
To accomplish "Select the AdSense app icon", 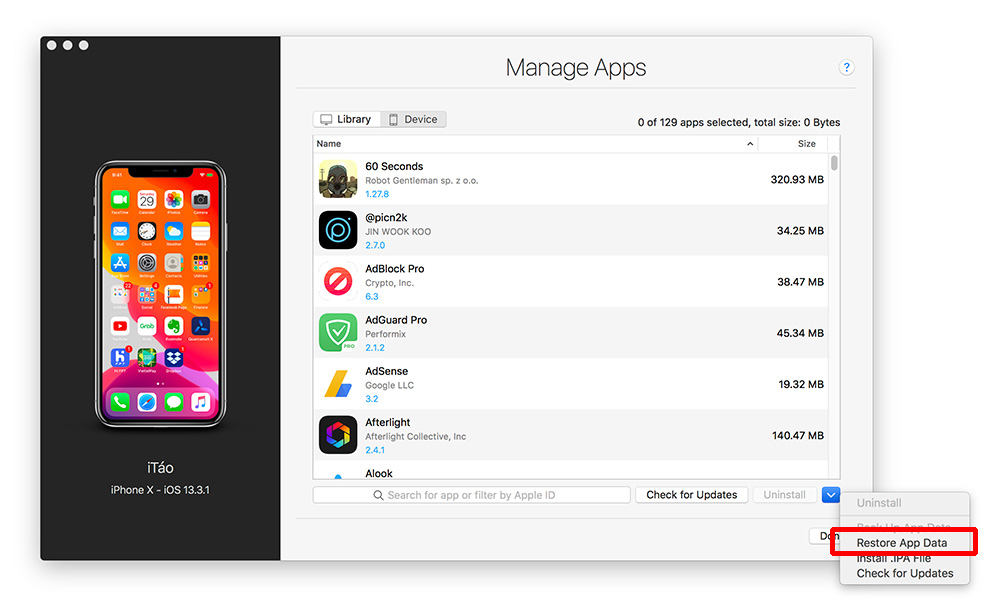I will (338, 384).
